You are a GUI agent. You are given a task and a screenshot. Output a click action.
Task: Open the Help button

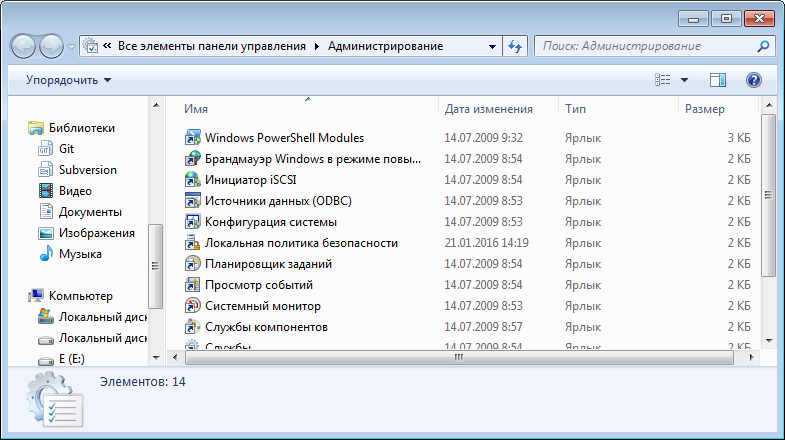coord(753,80)
